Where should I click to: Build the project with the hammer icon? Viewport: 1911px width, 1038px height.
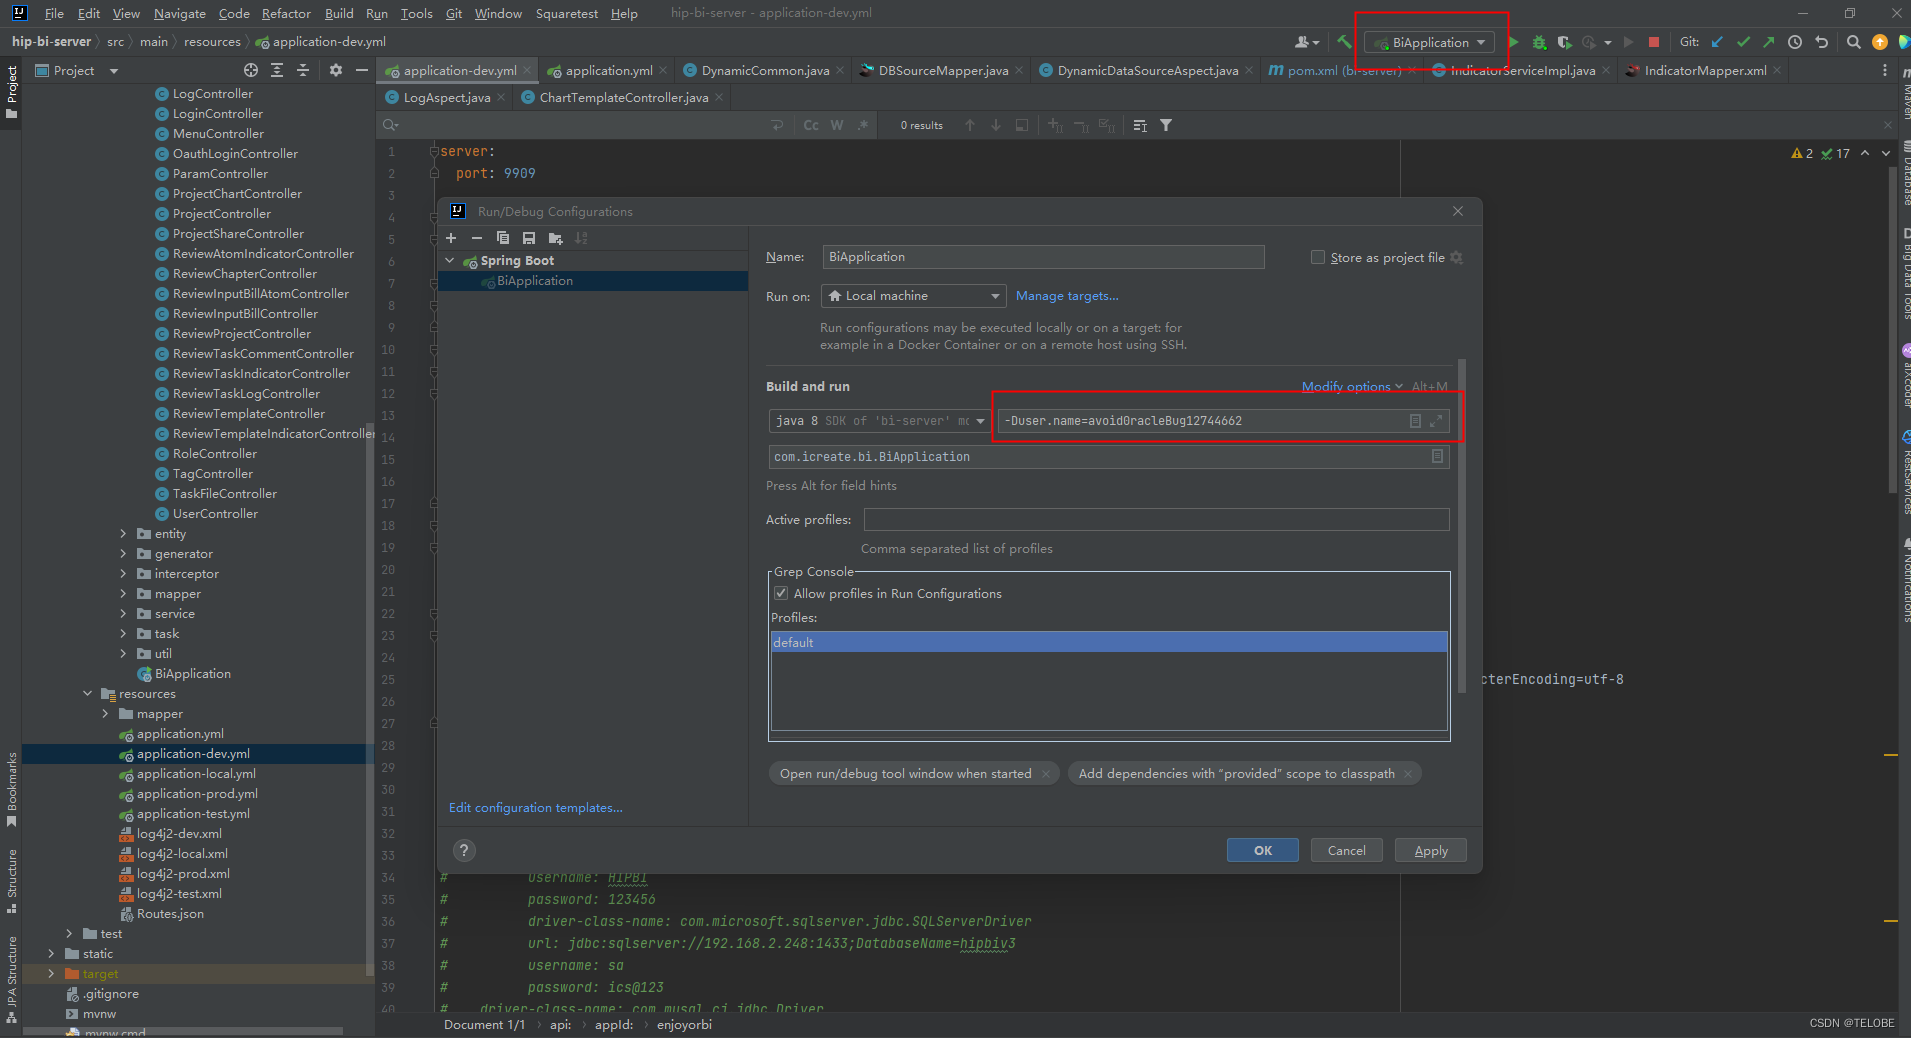(x=1343, y=42)
